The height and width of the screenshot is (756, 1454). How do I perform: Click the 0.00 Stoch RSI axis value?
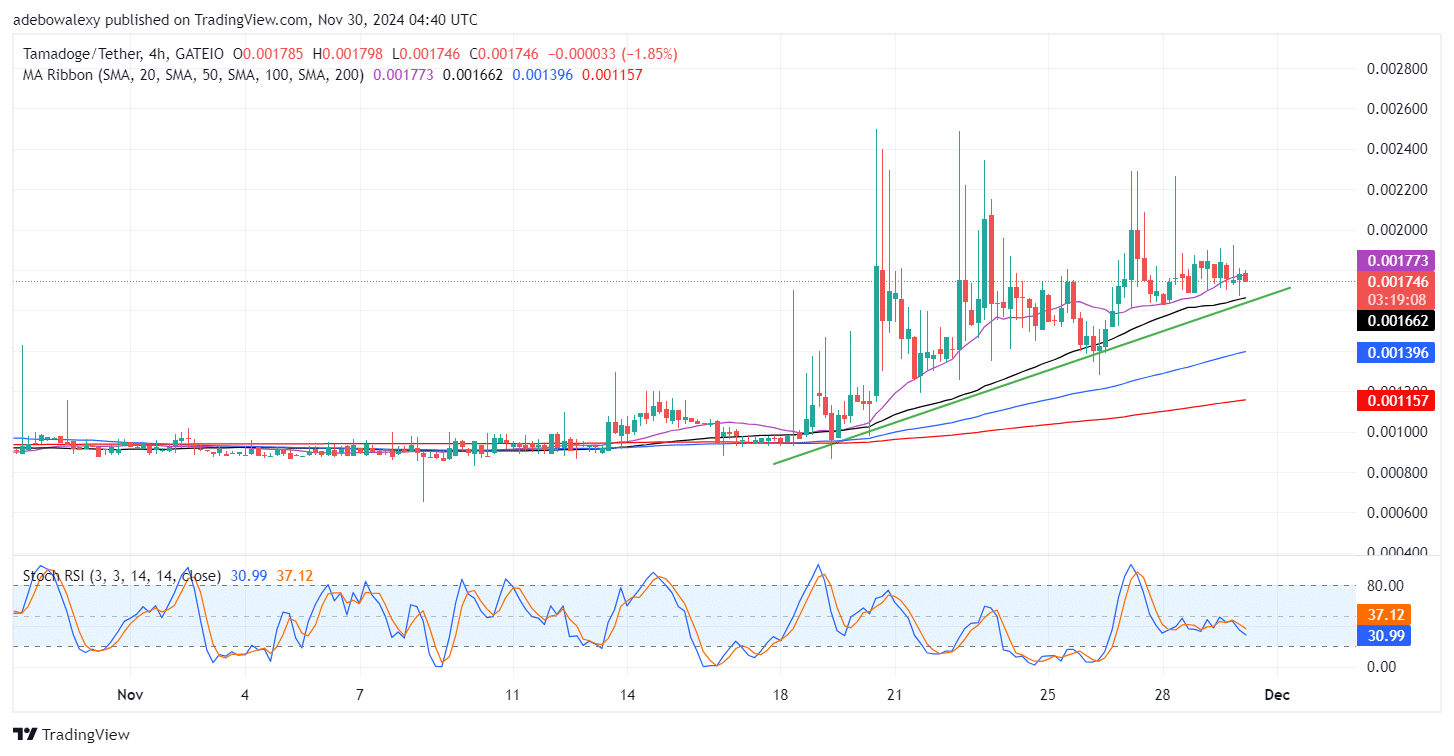coord(1384,666)
